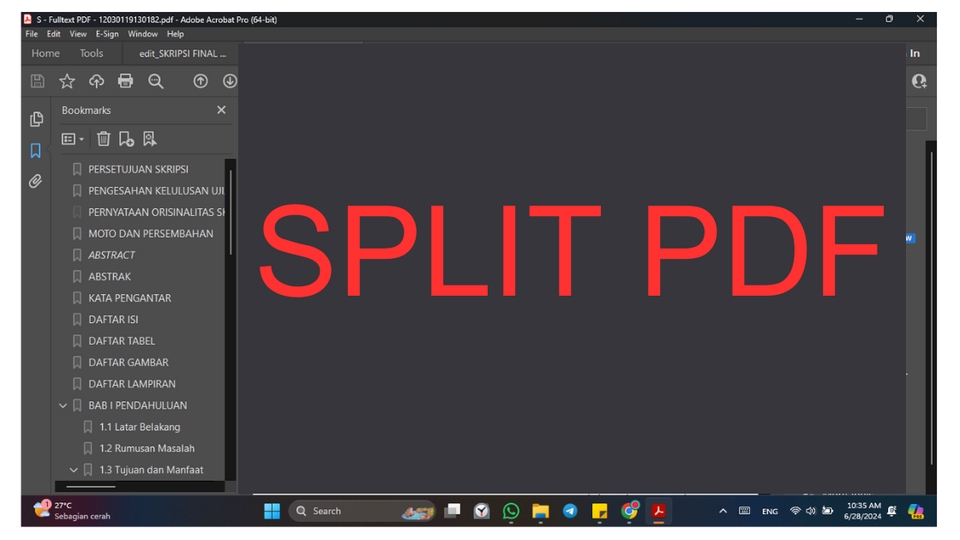Select DAFTAR GAMBAR bookmark

click(x=129, y=362)
